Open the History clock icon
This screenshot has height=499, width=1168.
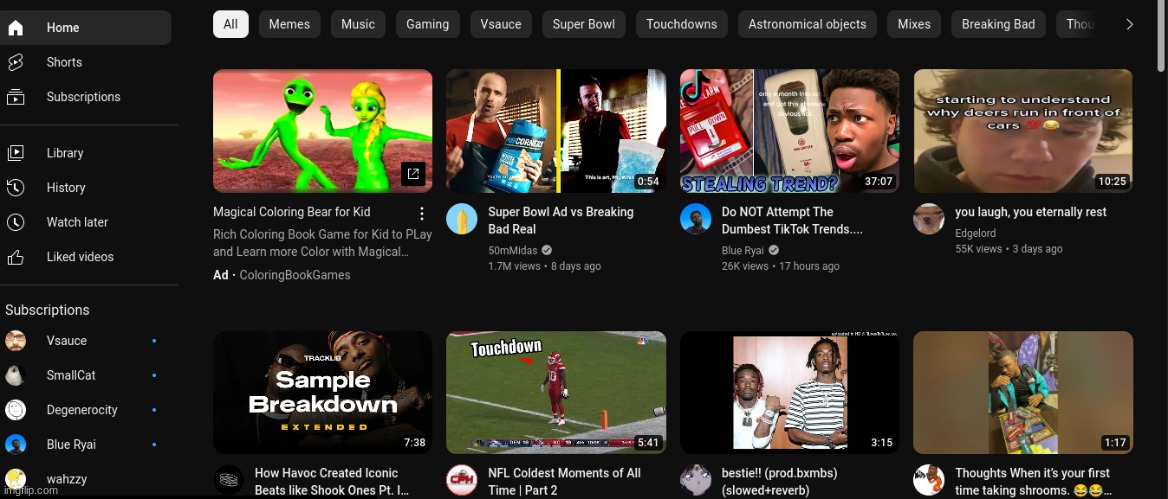click(15, 188)
